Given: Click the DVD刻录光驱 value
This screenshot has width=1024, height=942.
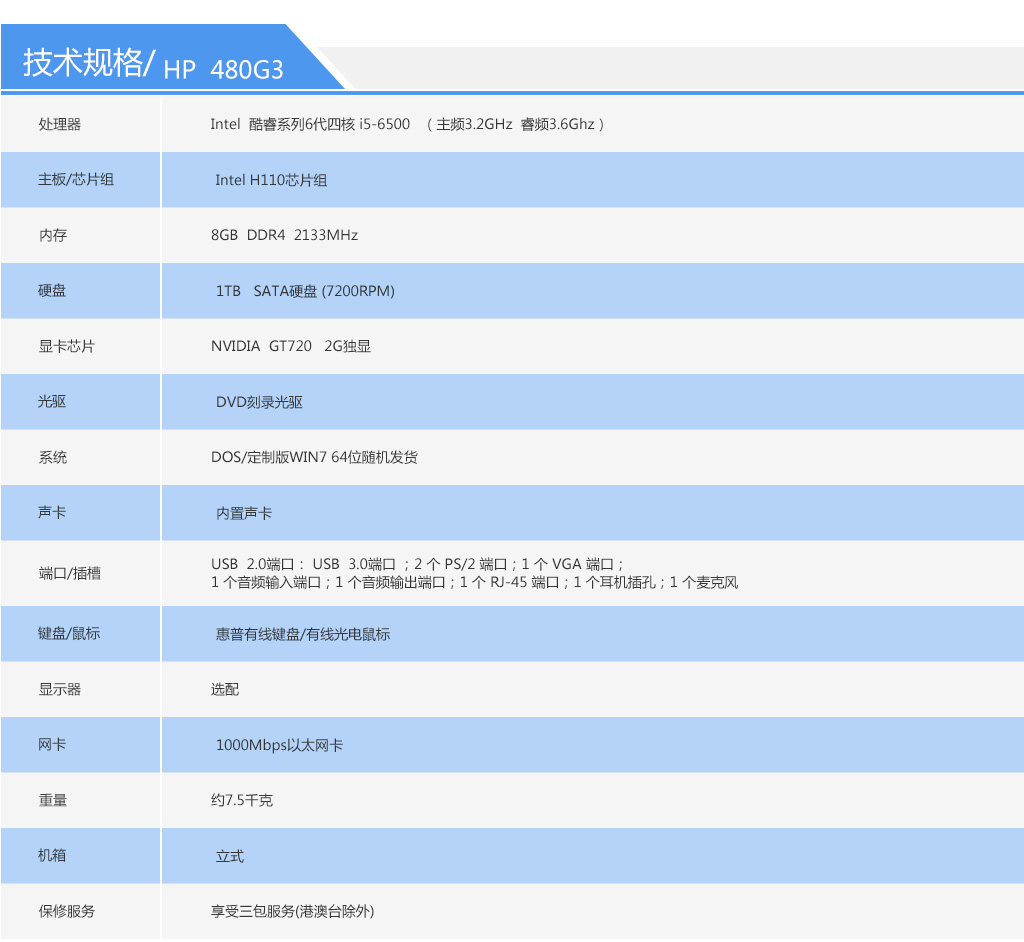Looking at the screenshot, I should (x=259, y=402).
